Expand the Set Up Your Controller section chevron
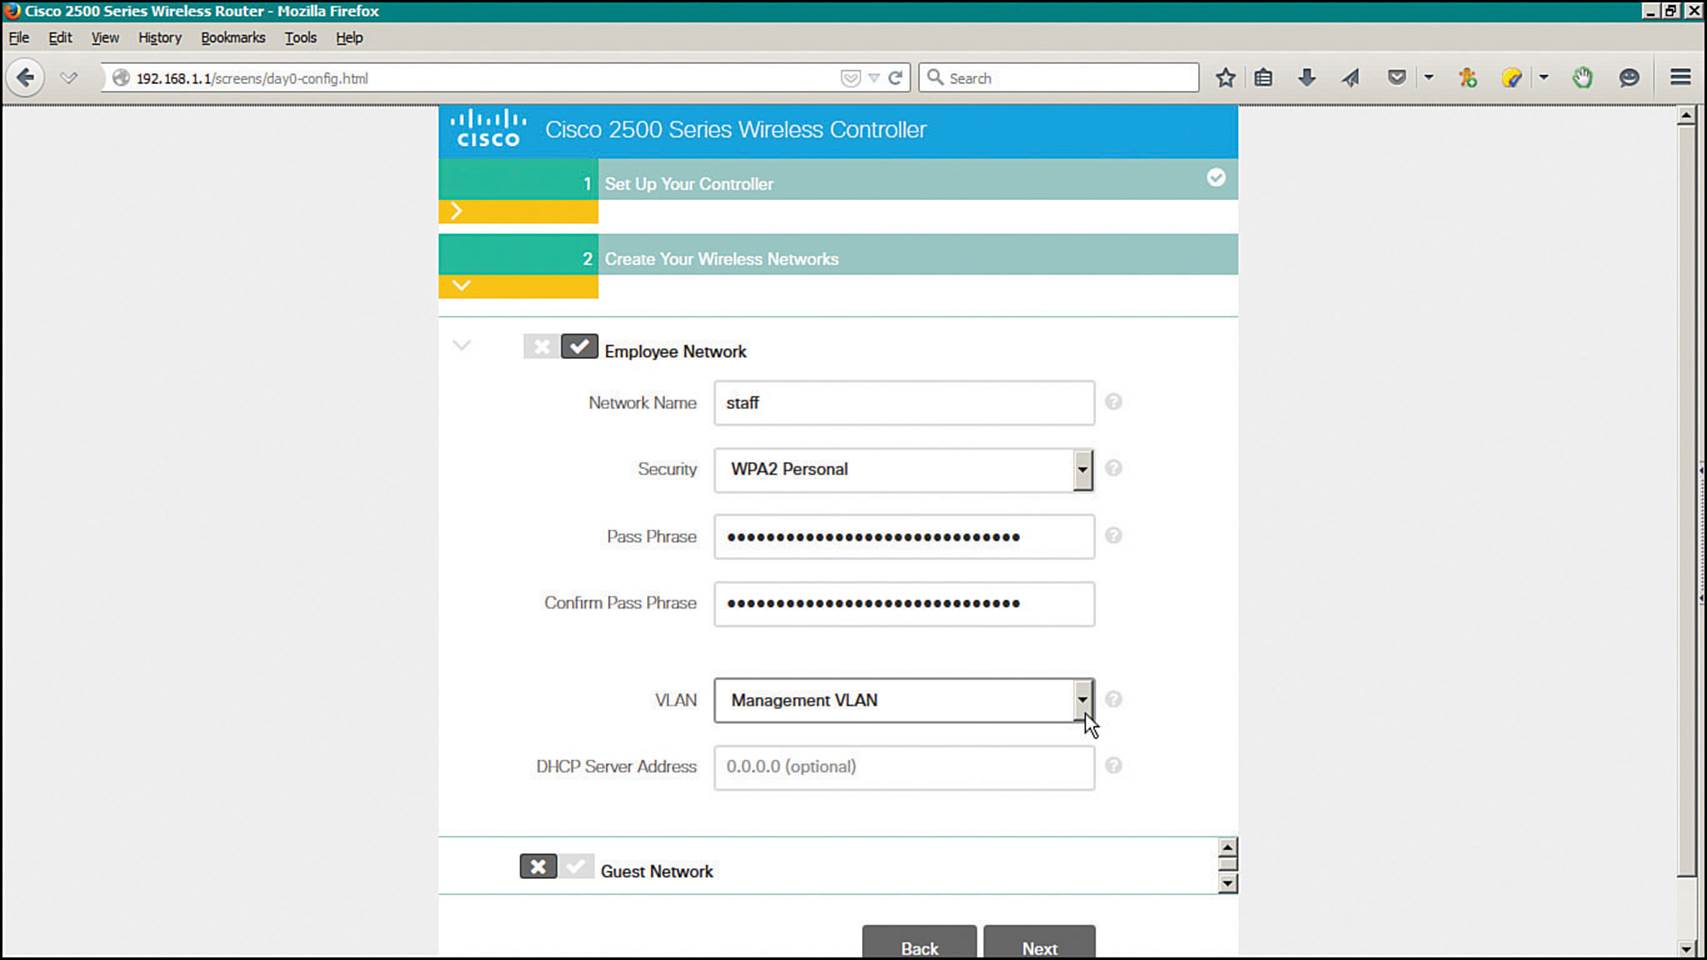The height and width of the screenshot is (960, 1707). (457, 211)
